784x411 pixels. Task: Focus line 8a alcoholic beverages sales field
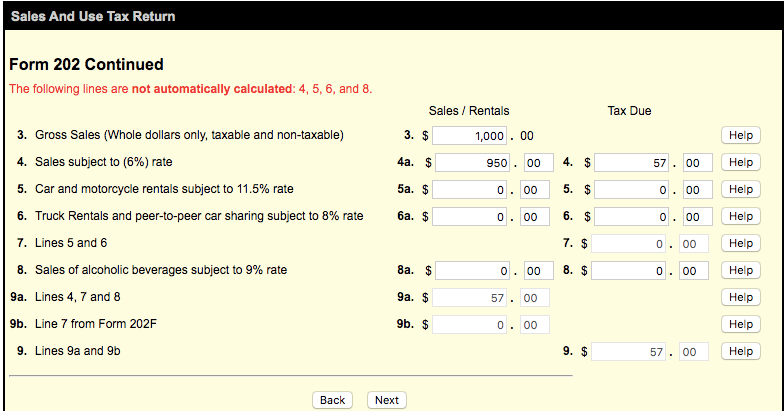click(x=475, y=270)
